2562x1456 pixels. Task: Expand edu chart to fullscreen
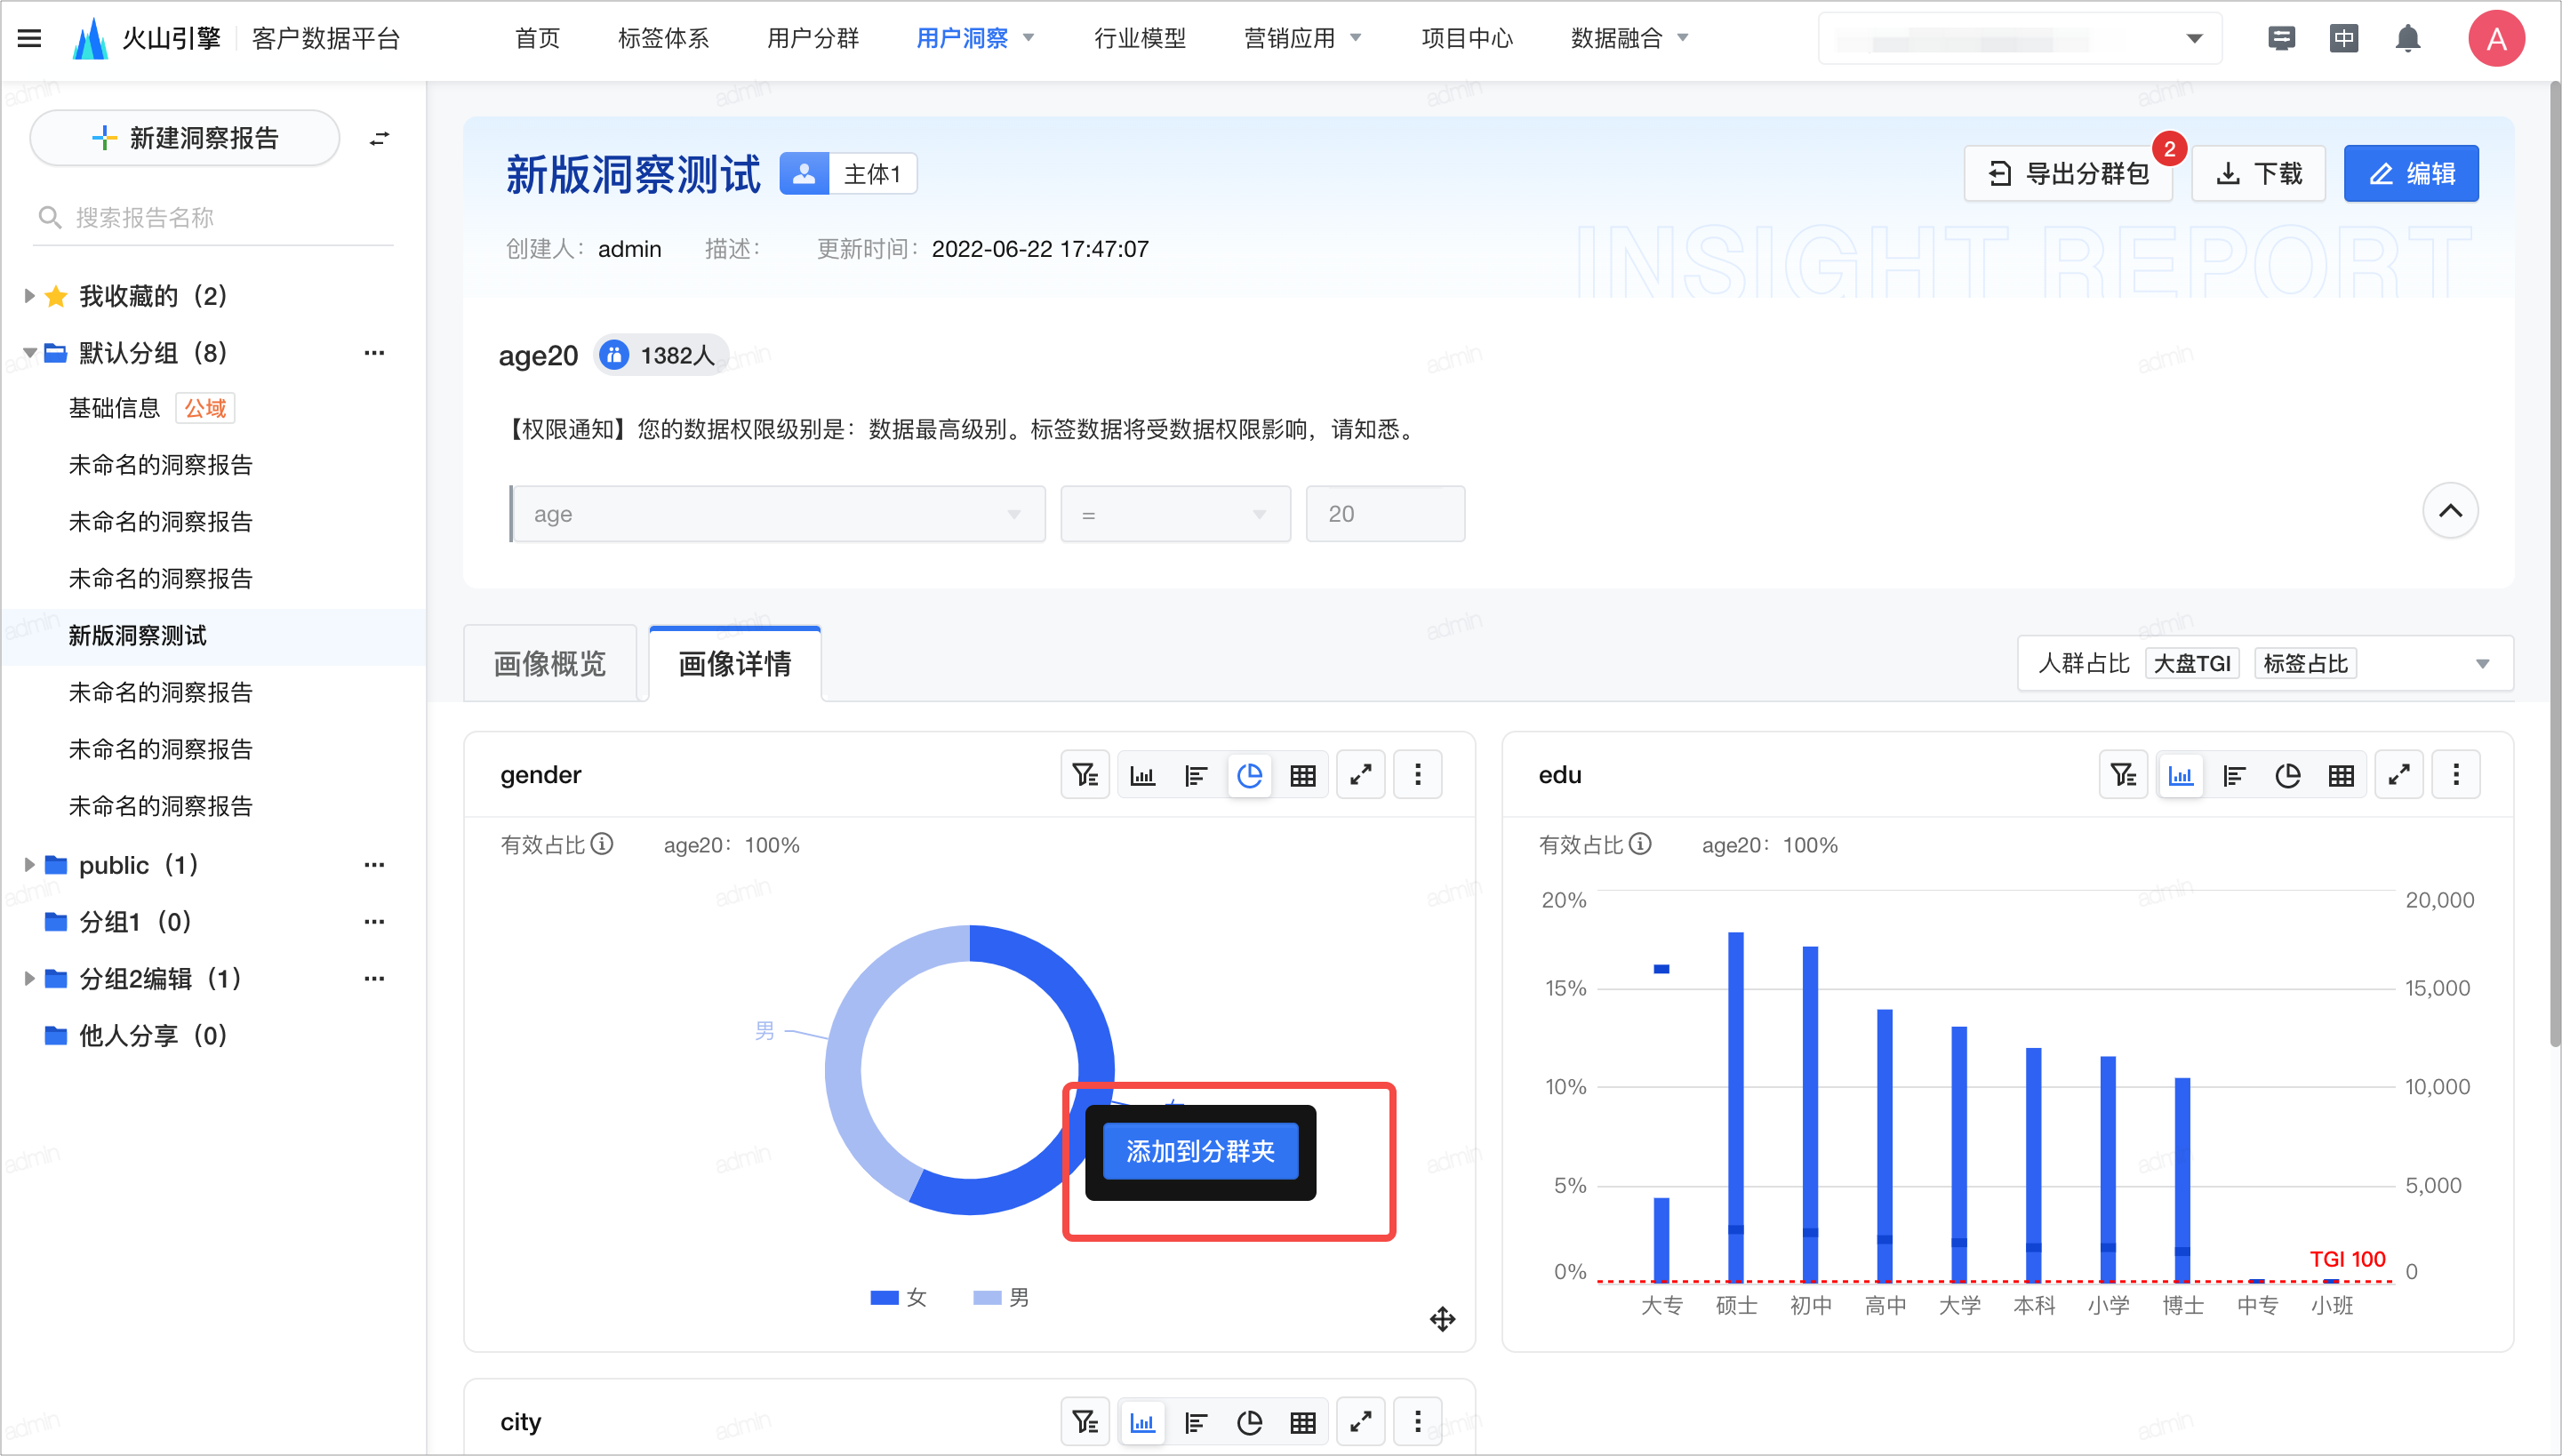(2399, 774)
